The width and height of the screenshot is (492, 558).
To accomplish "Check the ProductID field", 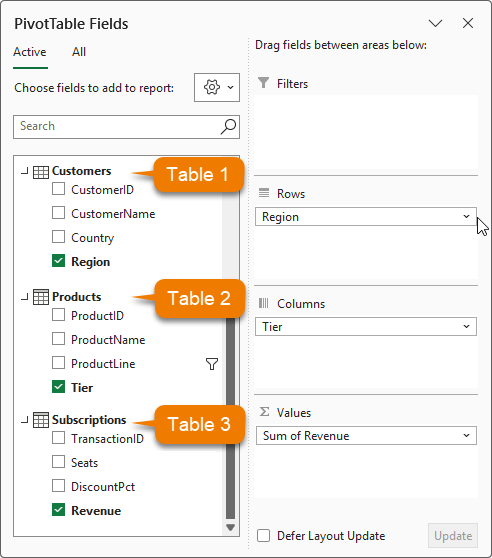I will [x=58, y=315].
